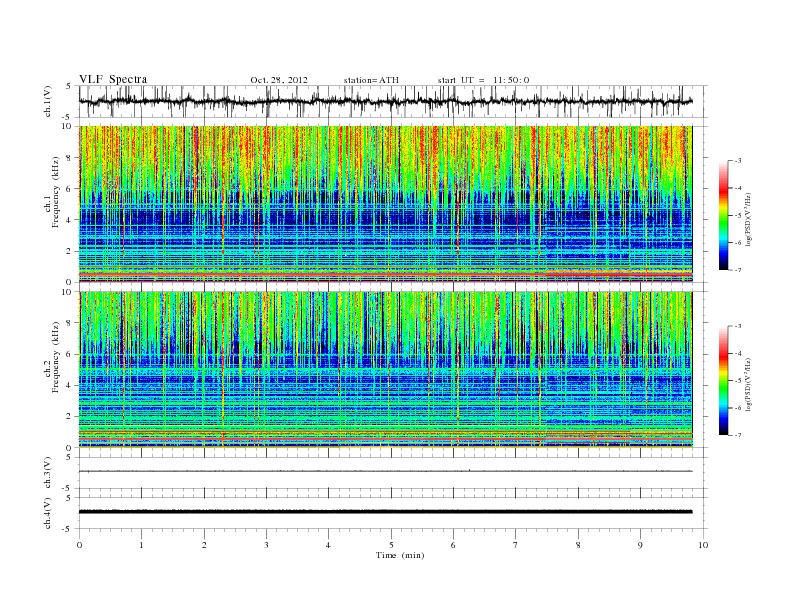Image resolution: width=792 pixels, height=612 pixels.
Task: Click the thick ch.4 voltage trace
Action: (x=385, y=512)
